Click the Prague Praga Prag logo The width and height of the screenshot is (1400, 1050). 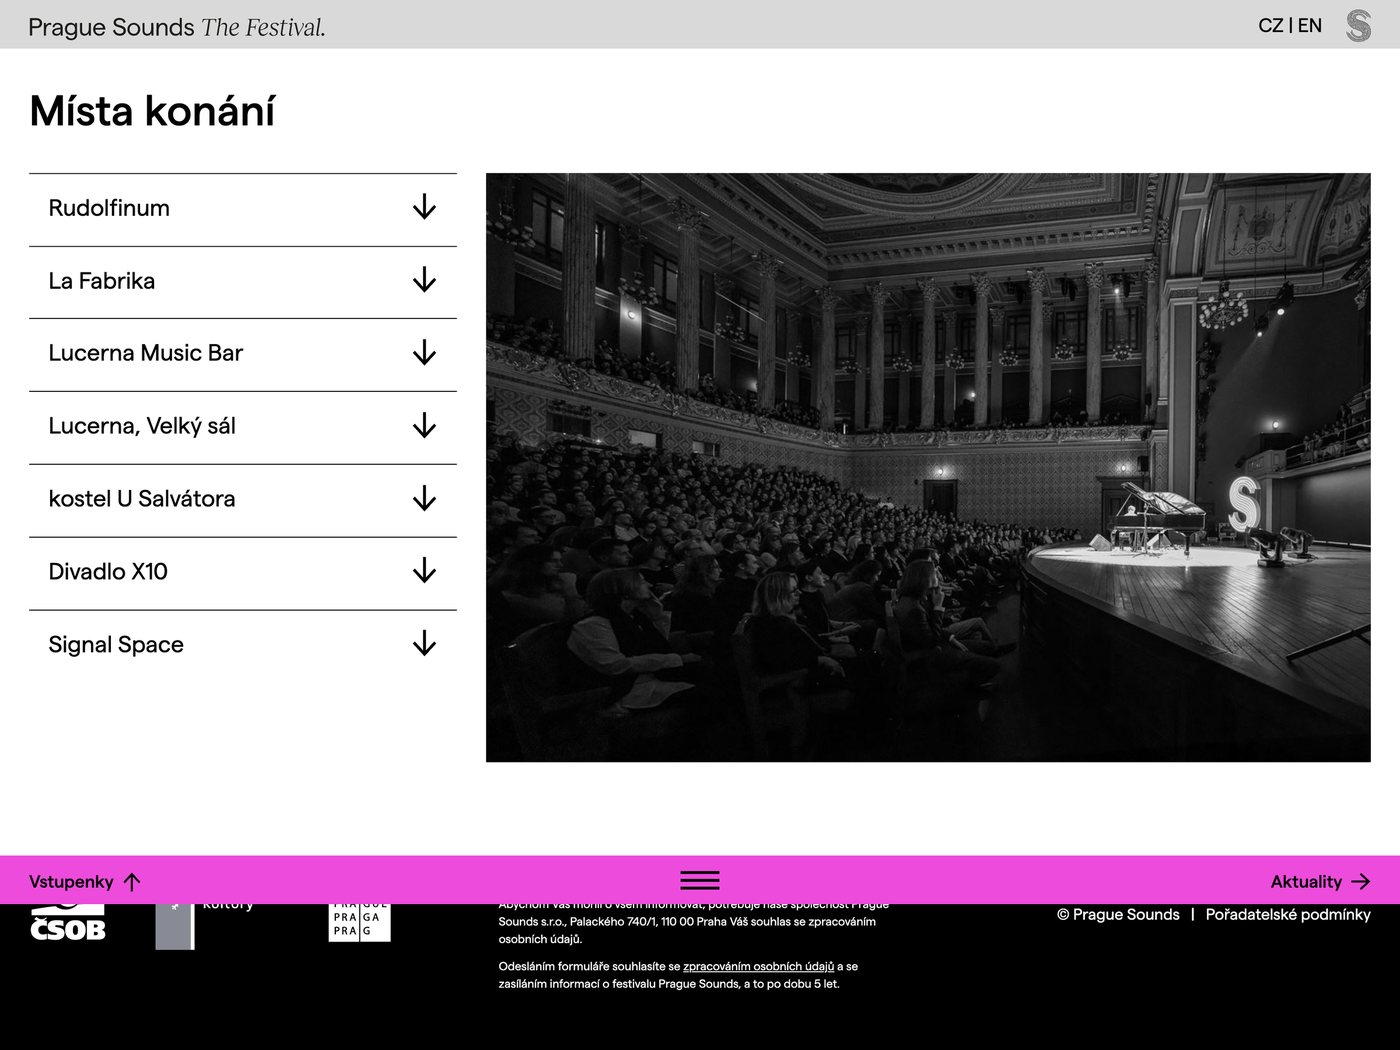pyautogui.click(x=359, y=923)
